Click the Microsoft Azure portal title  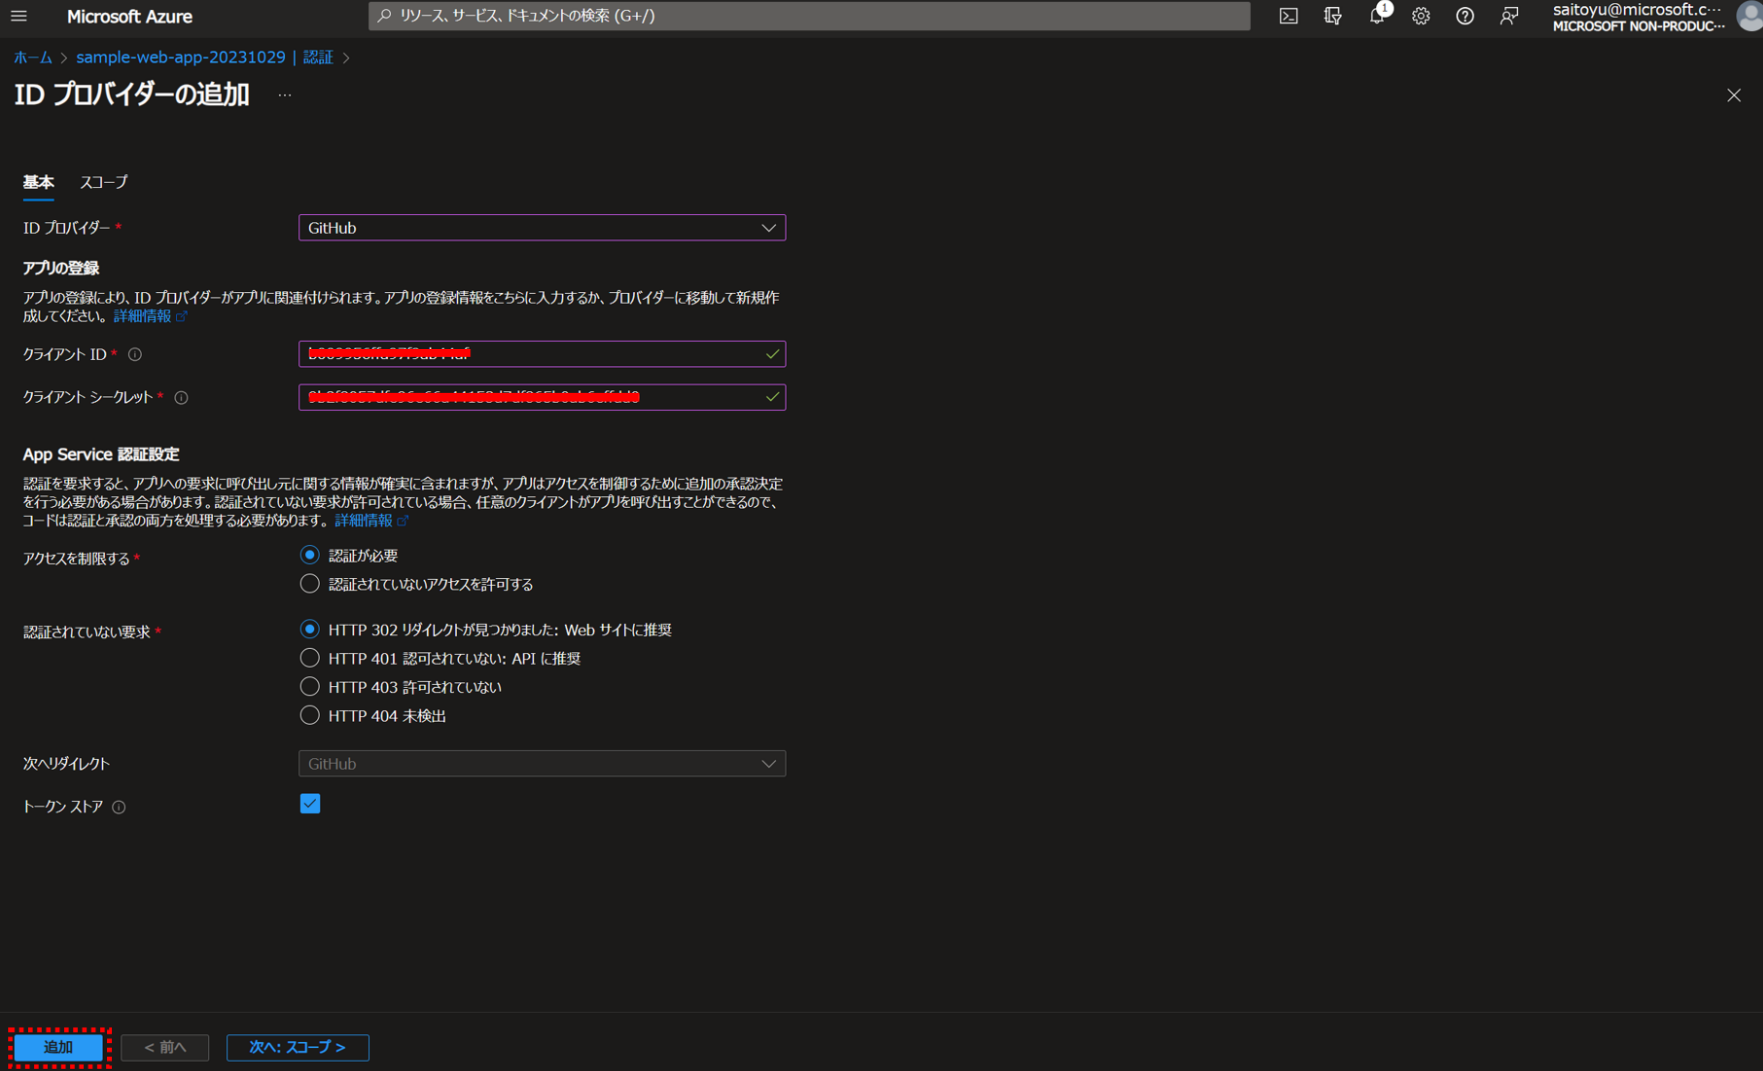(130, 17)
